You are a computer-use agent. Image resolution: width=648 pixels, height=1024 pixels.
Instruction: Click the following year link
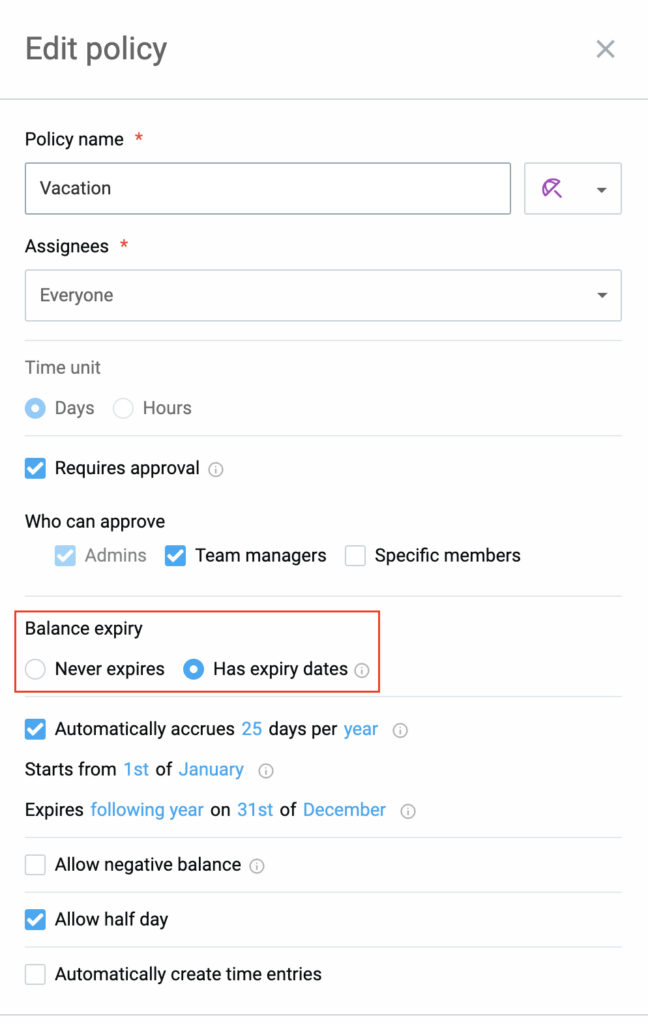point(147,810)
